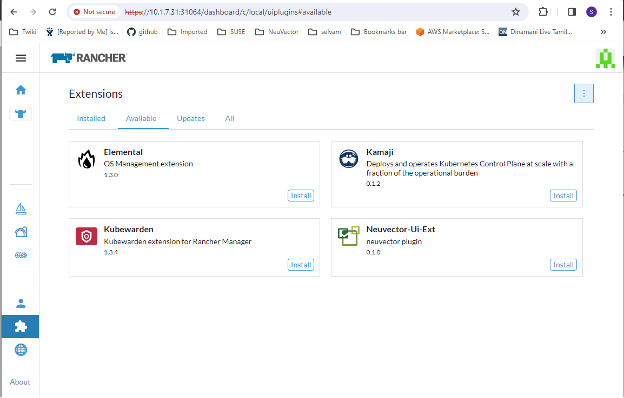This screenshot has width=624, height=398.
Task: Open the AWS Marketplace bookmark
Action: point(452,32)
